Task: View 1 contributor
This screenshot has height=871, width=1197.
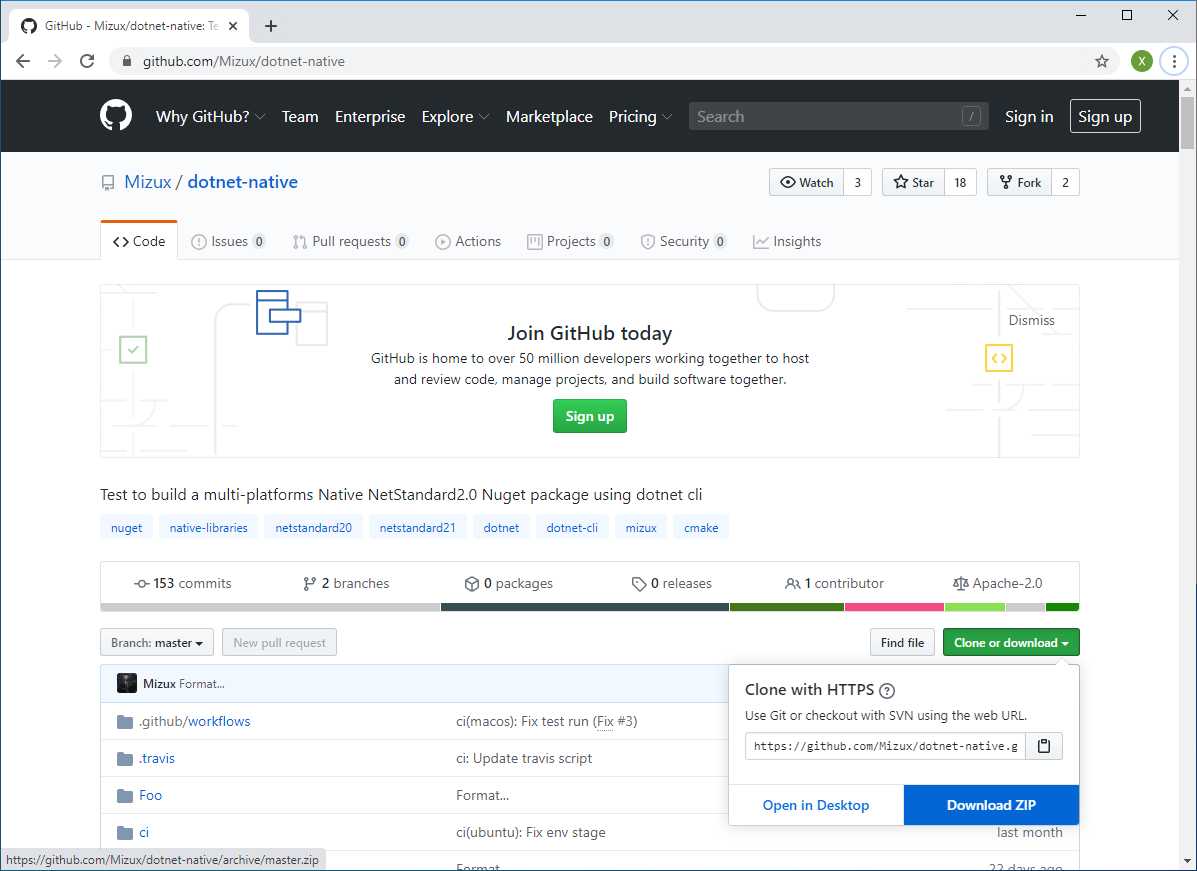Action: [x=834, y=583]
